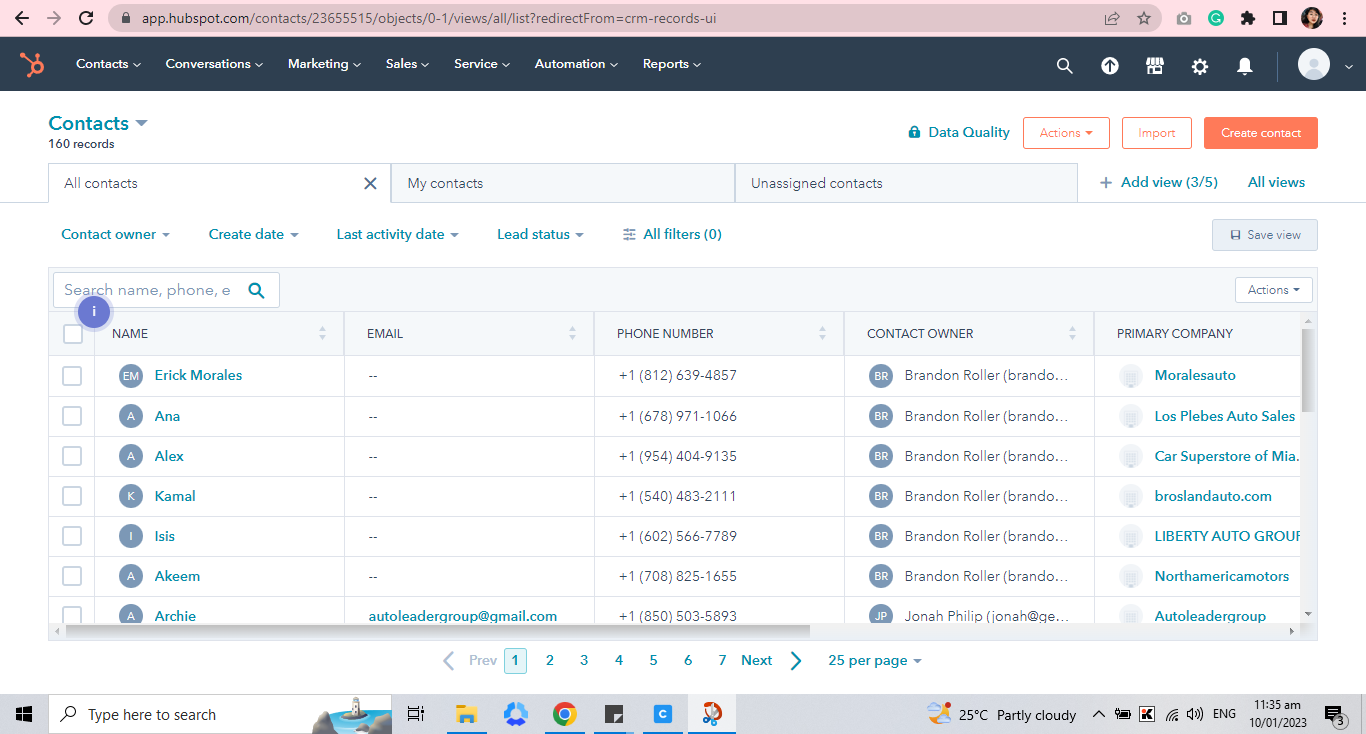Click the share icon in the address bar
The width and height of the screenshot is (1366, 734).
point(1112,18)
